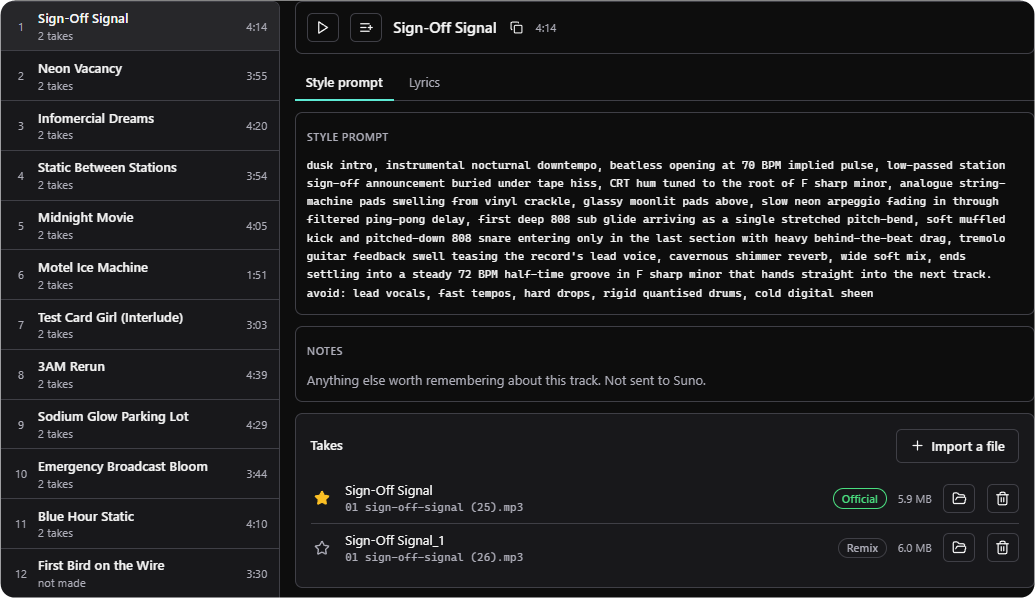Click the Sign-Off Signal header title

click(x=444, y=28)
